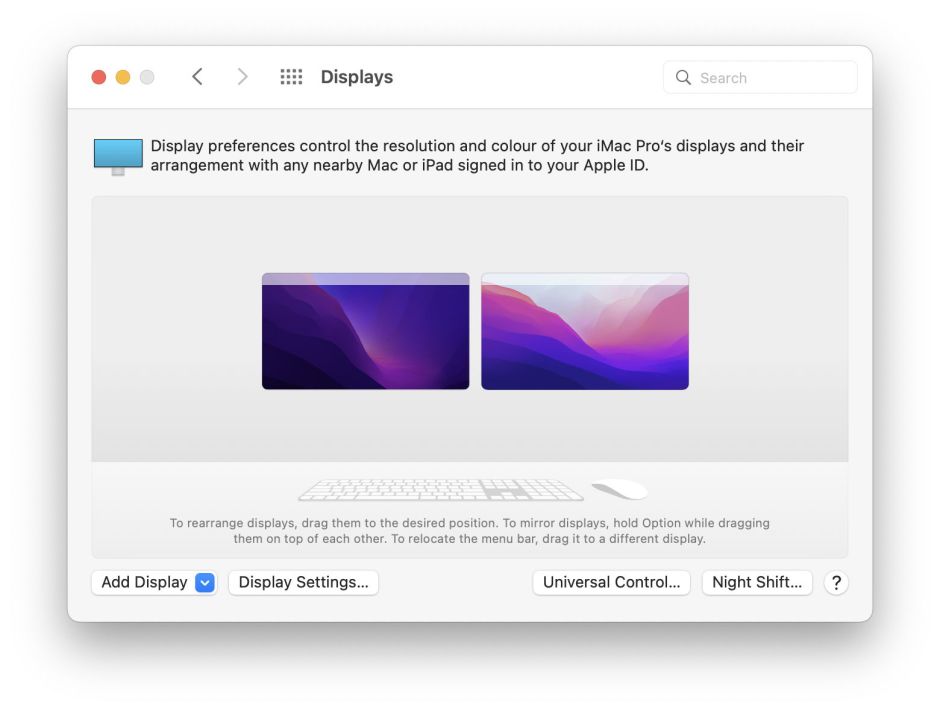Open Display Settings...
The width and height of the screenshot is (940, 711).
point(303,583)
